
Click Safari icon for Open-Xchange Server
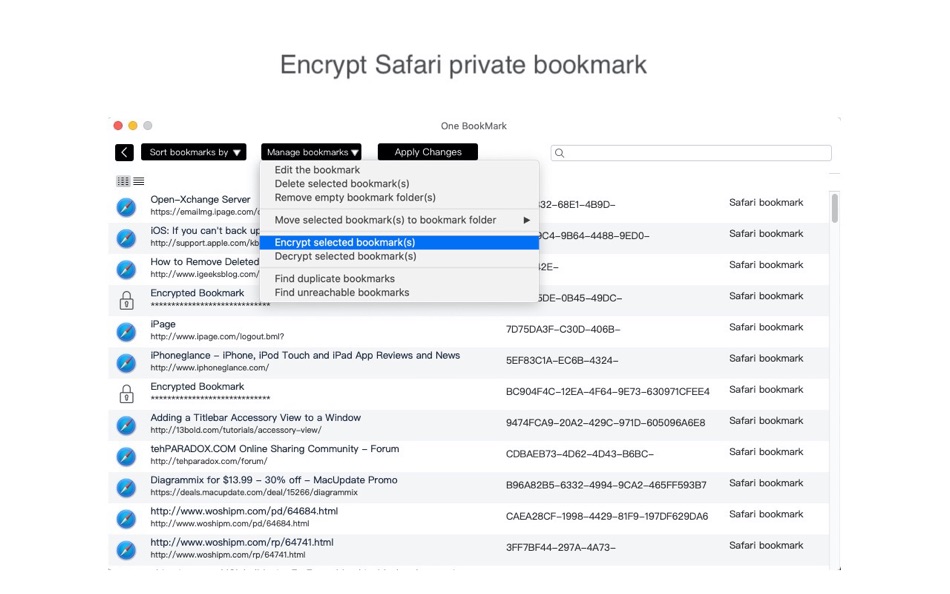coord(126,207)
